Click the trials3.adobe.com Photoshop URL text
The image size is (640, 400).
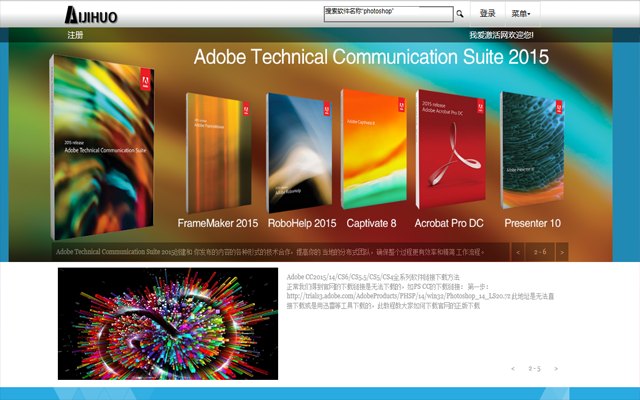click(x=398, y=296)
